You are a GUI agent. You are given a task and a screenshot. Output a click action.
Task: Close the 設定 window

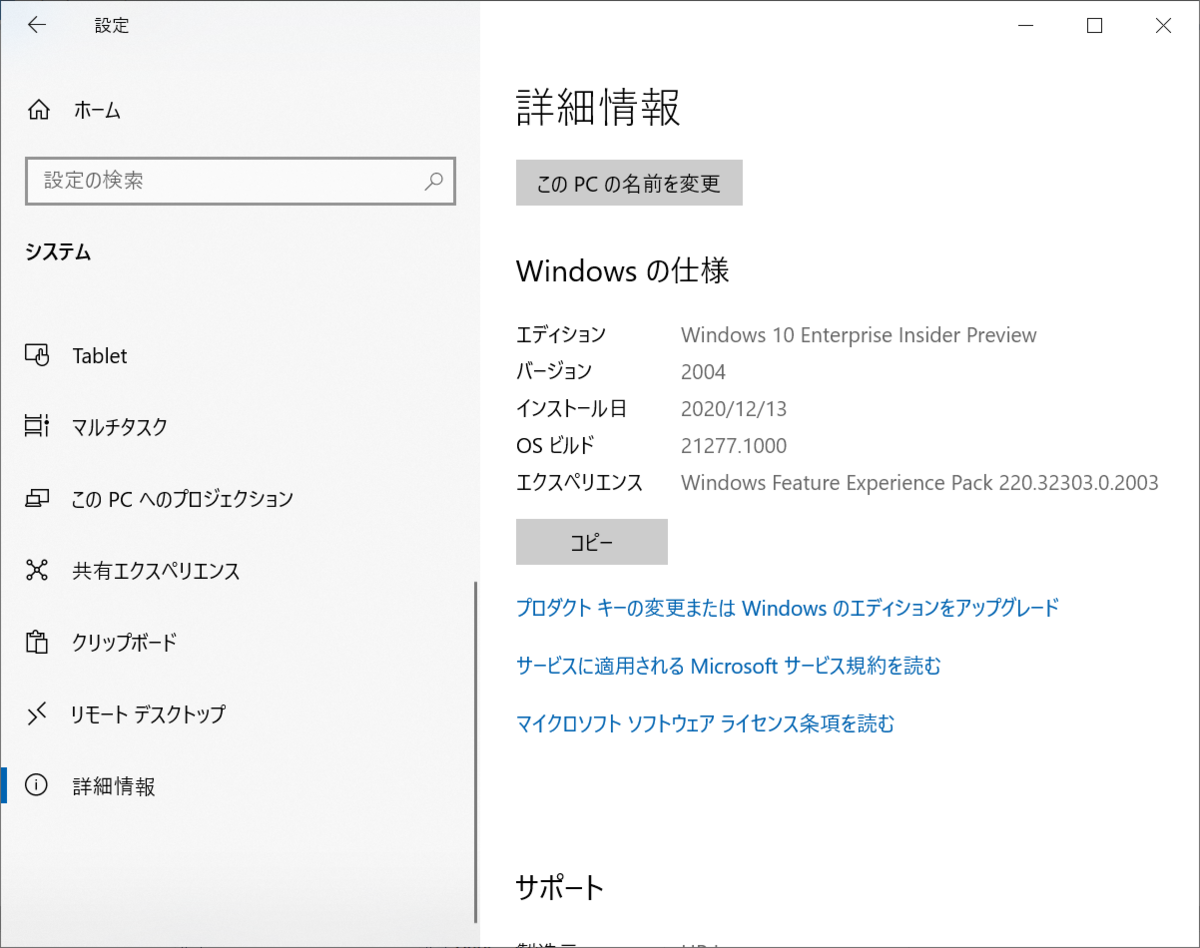pyautogui.click(x=1163, y=26)
